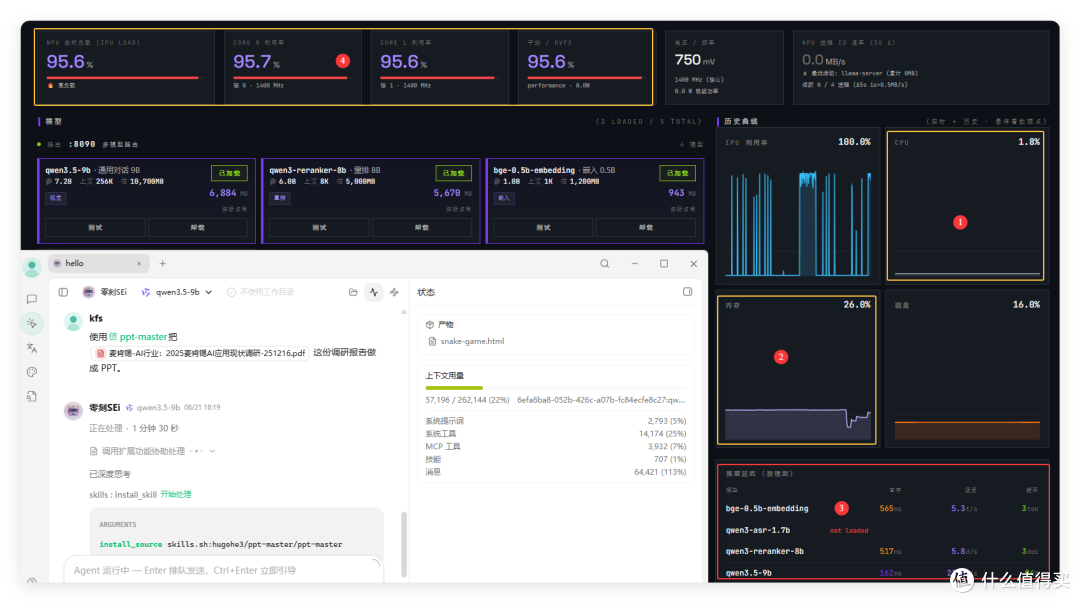Image resolution: width=1080 pixels, height=603 pixels.
Task: Close the hello tab
Action: point(139,263)
